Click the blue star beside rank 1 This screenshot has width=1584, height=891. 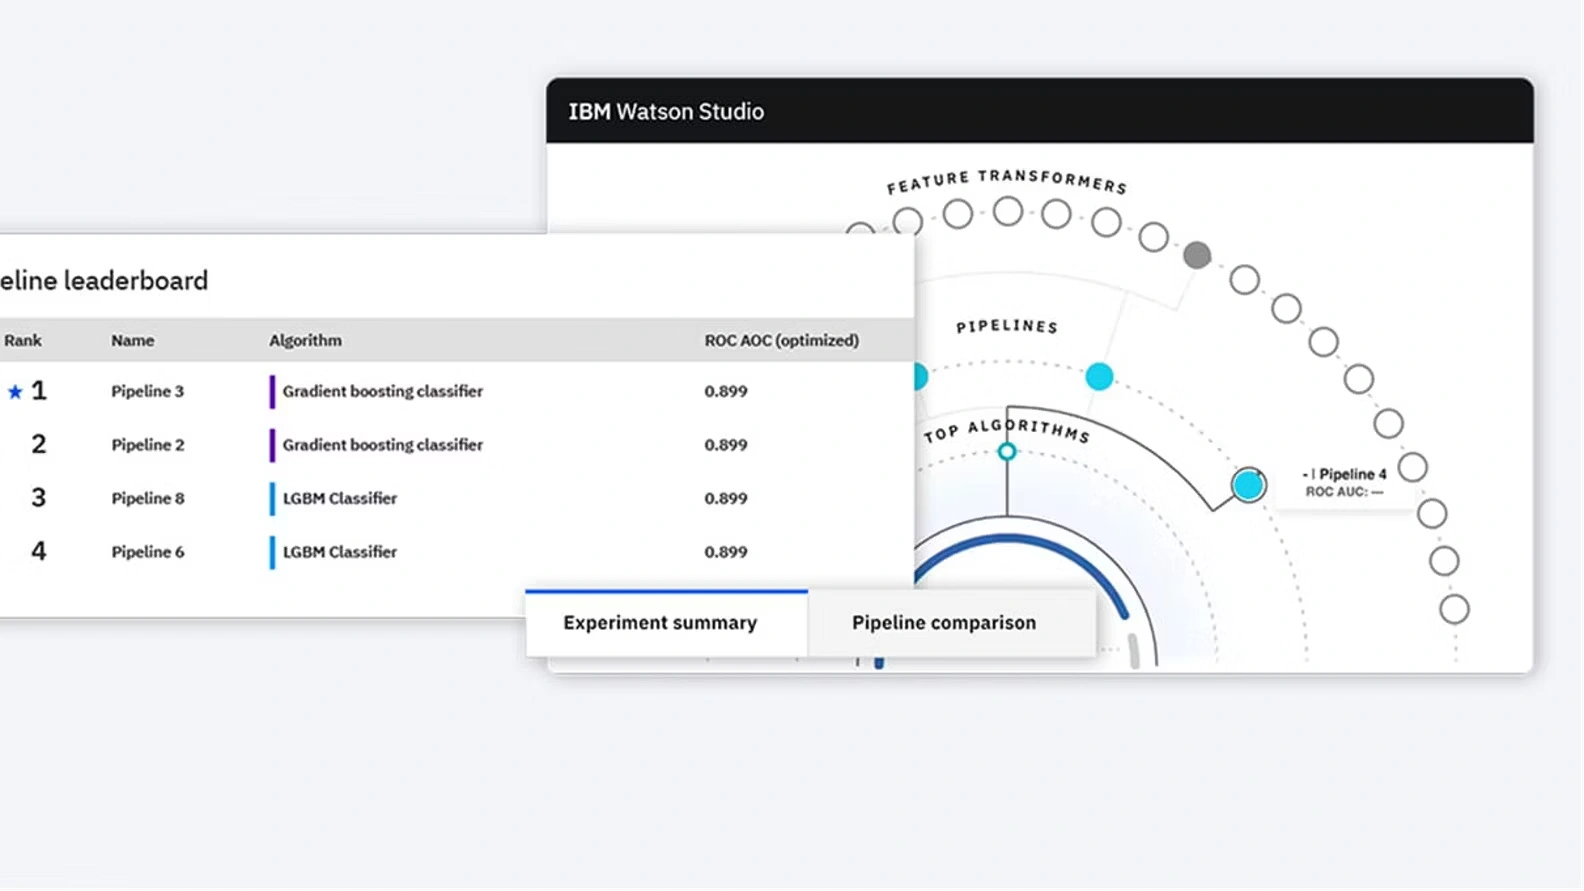tap(15, 392)
